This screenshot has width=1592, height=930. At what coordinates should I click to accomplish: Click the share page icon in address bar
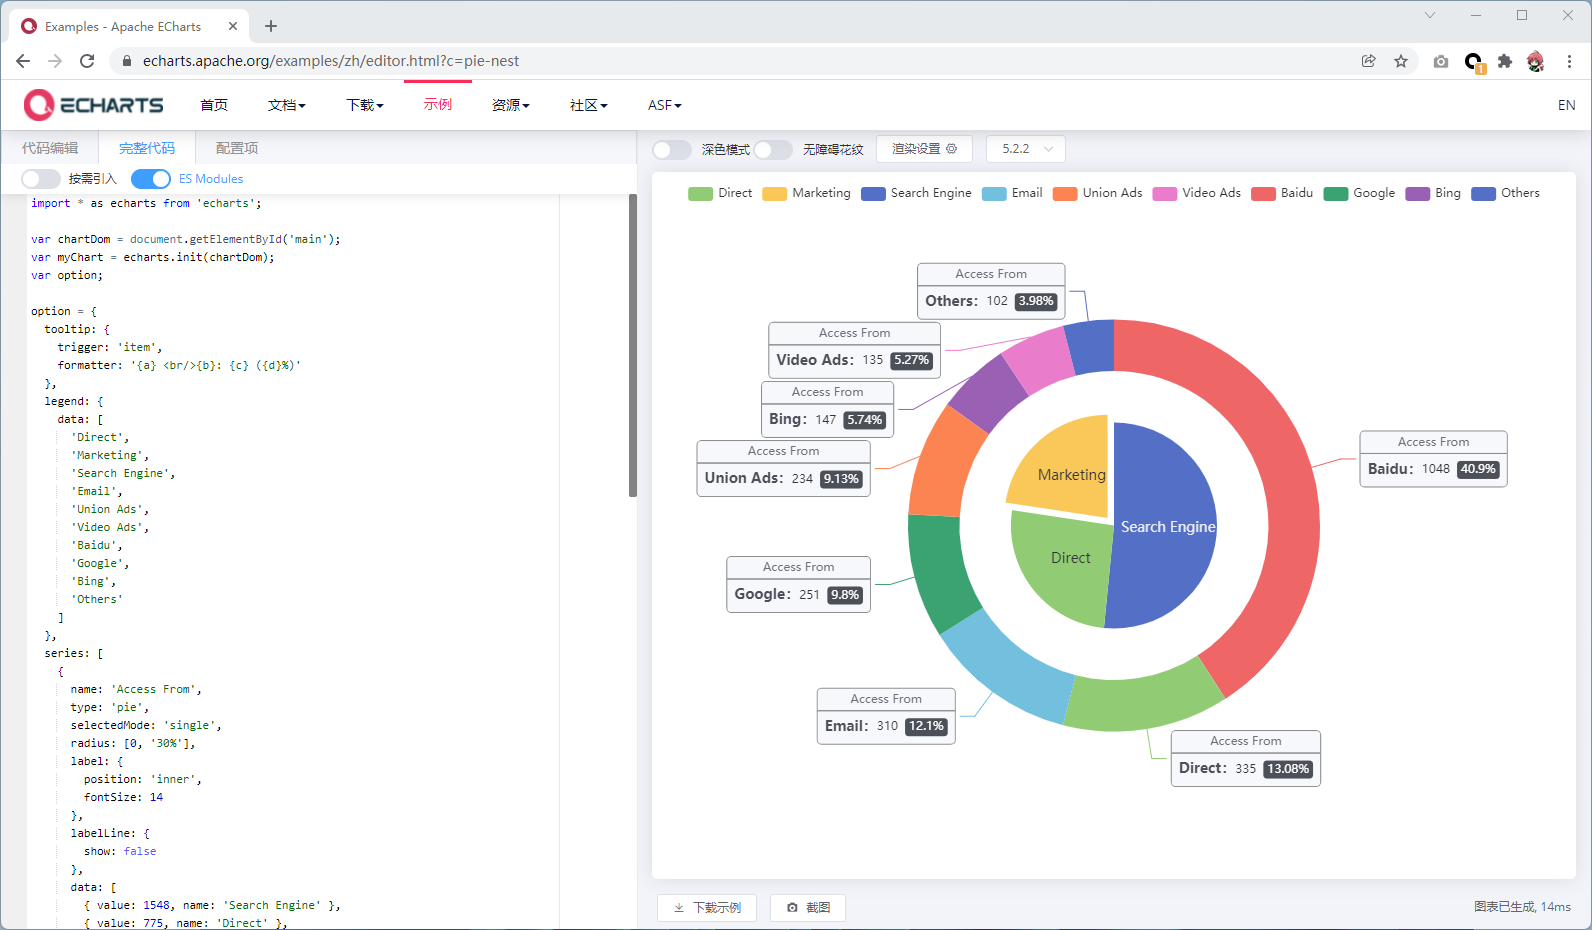(1368, 61)
